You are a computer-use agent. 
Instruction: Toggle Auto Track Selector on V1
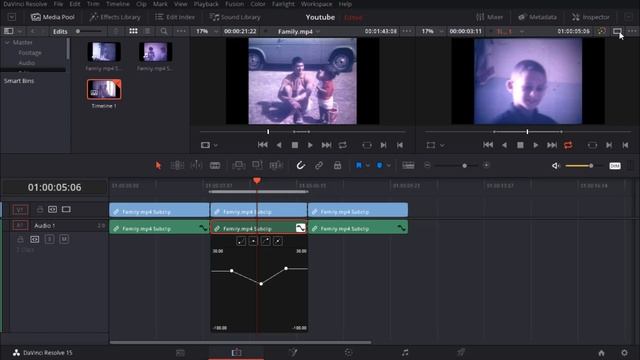tap(53, 209)
